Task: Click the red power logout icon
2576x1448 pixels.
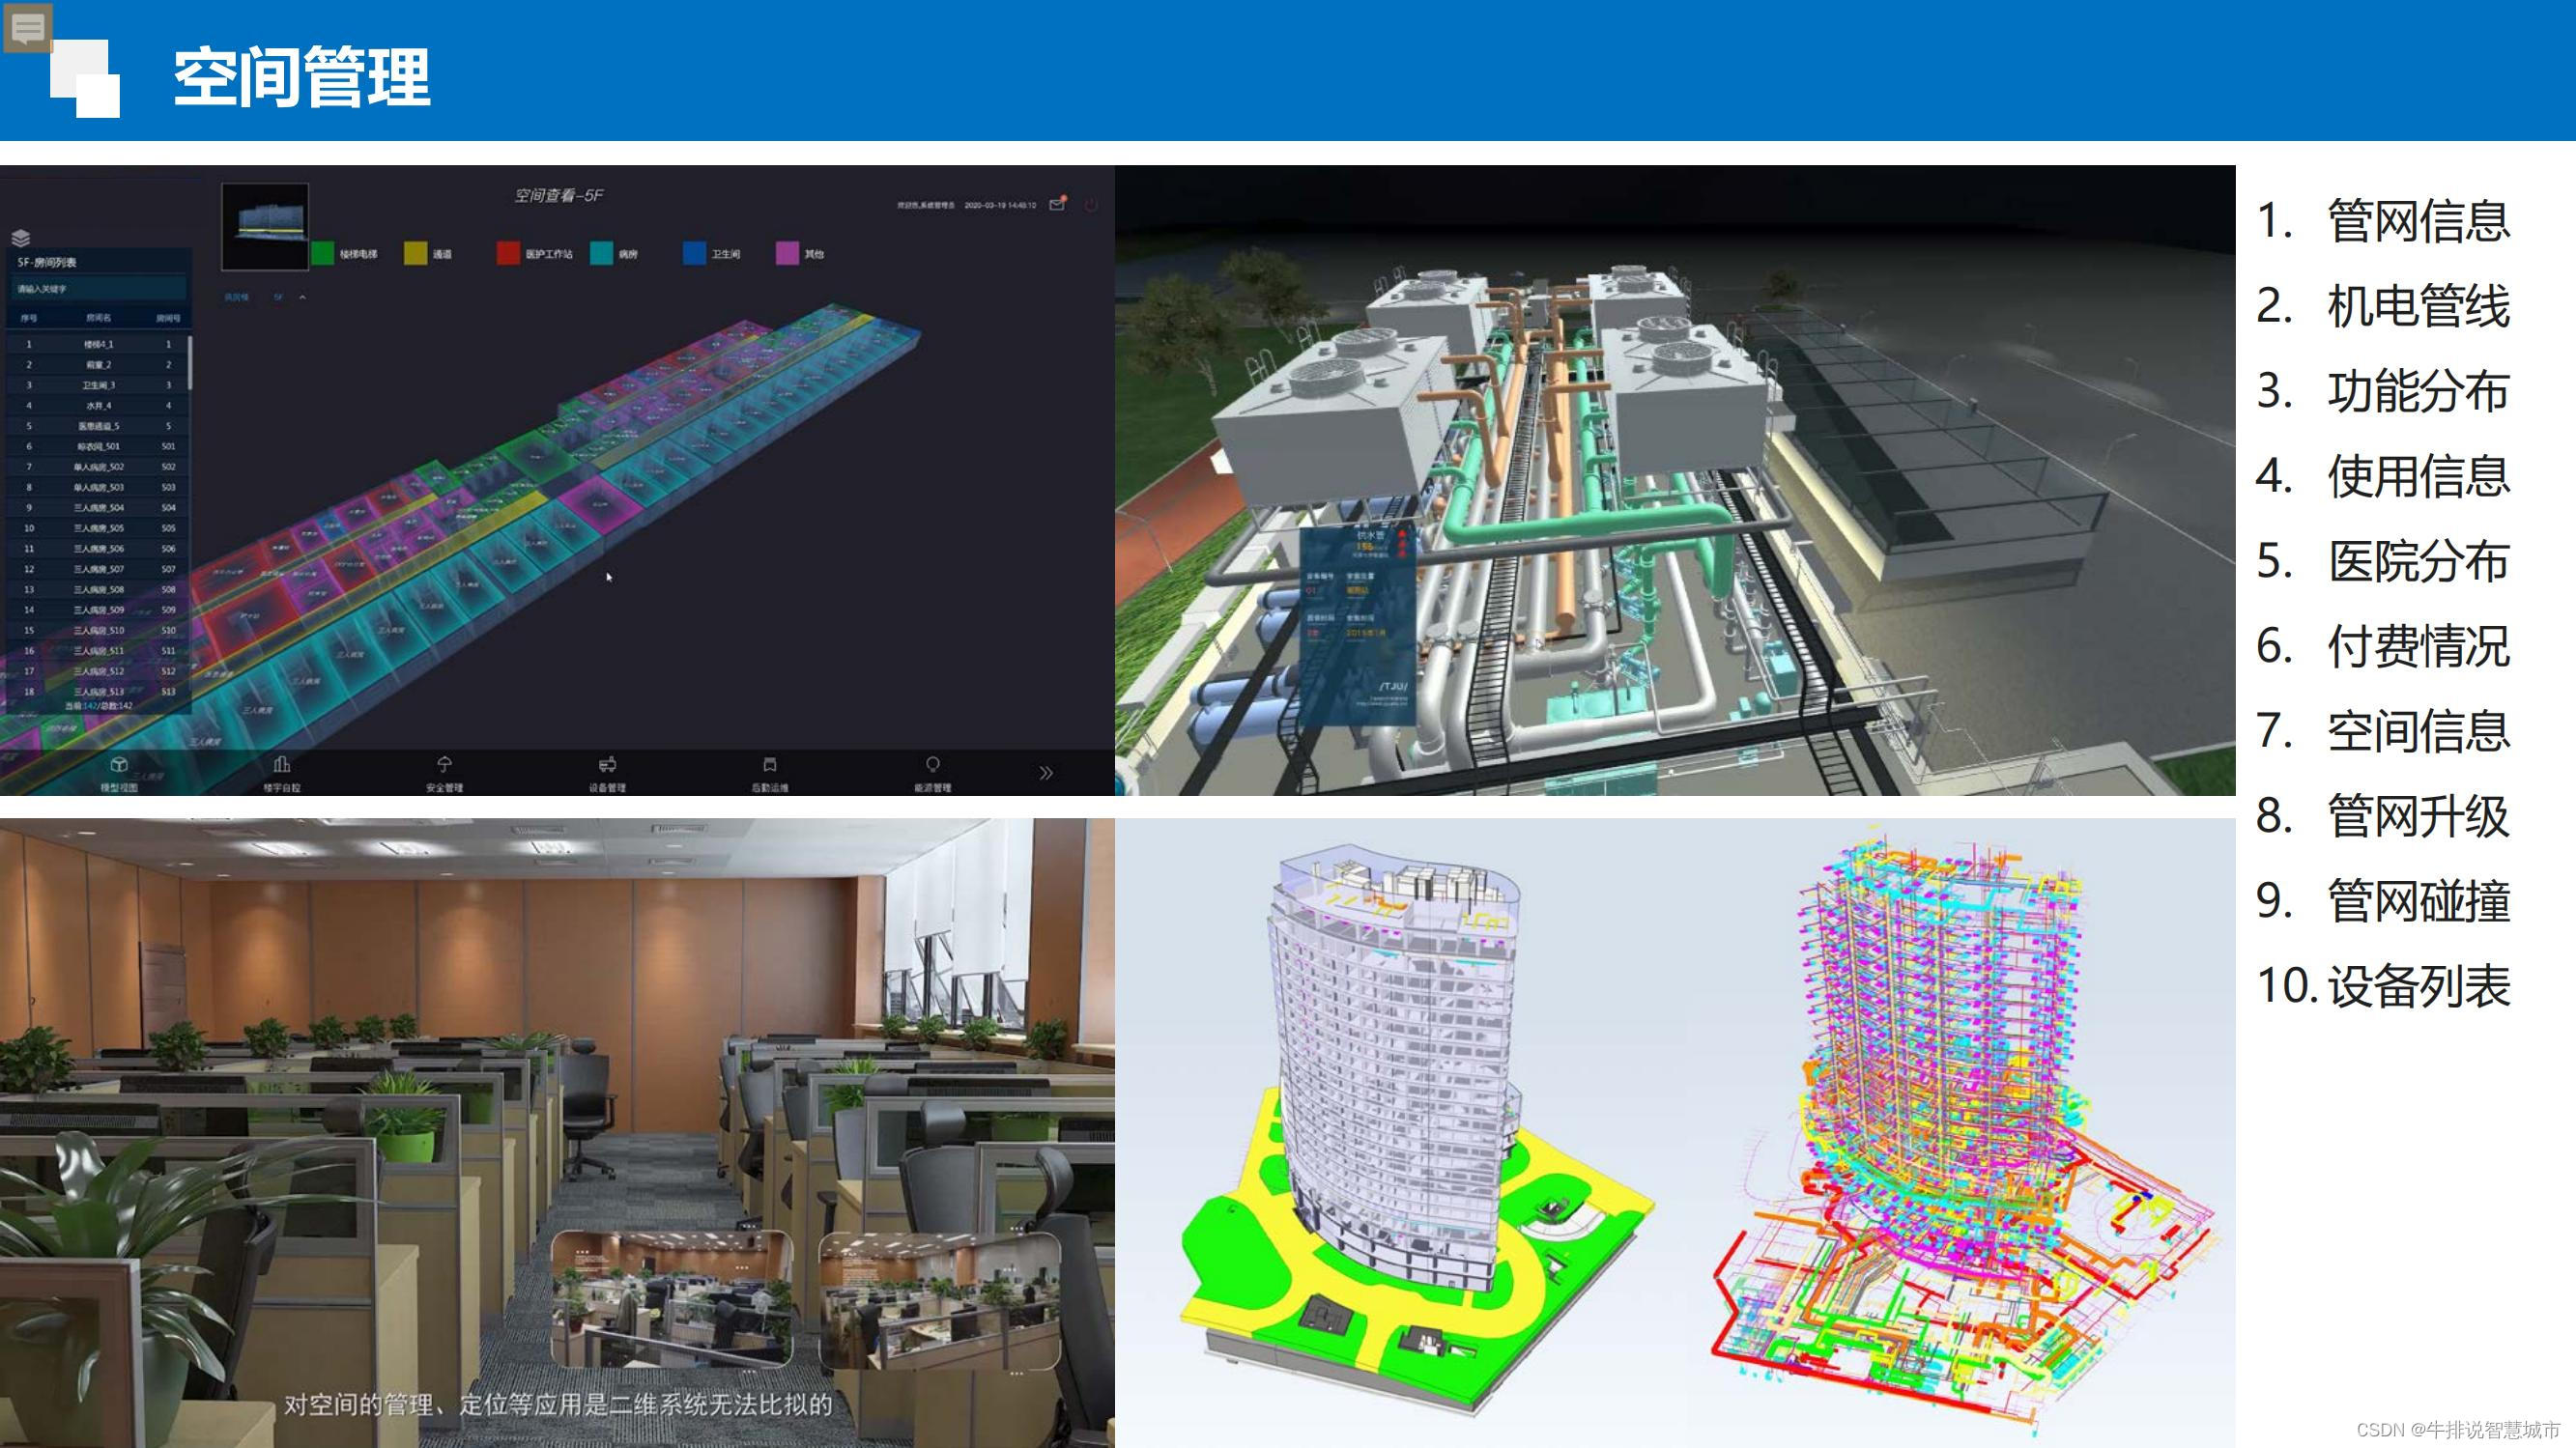Action: 1091,205
